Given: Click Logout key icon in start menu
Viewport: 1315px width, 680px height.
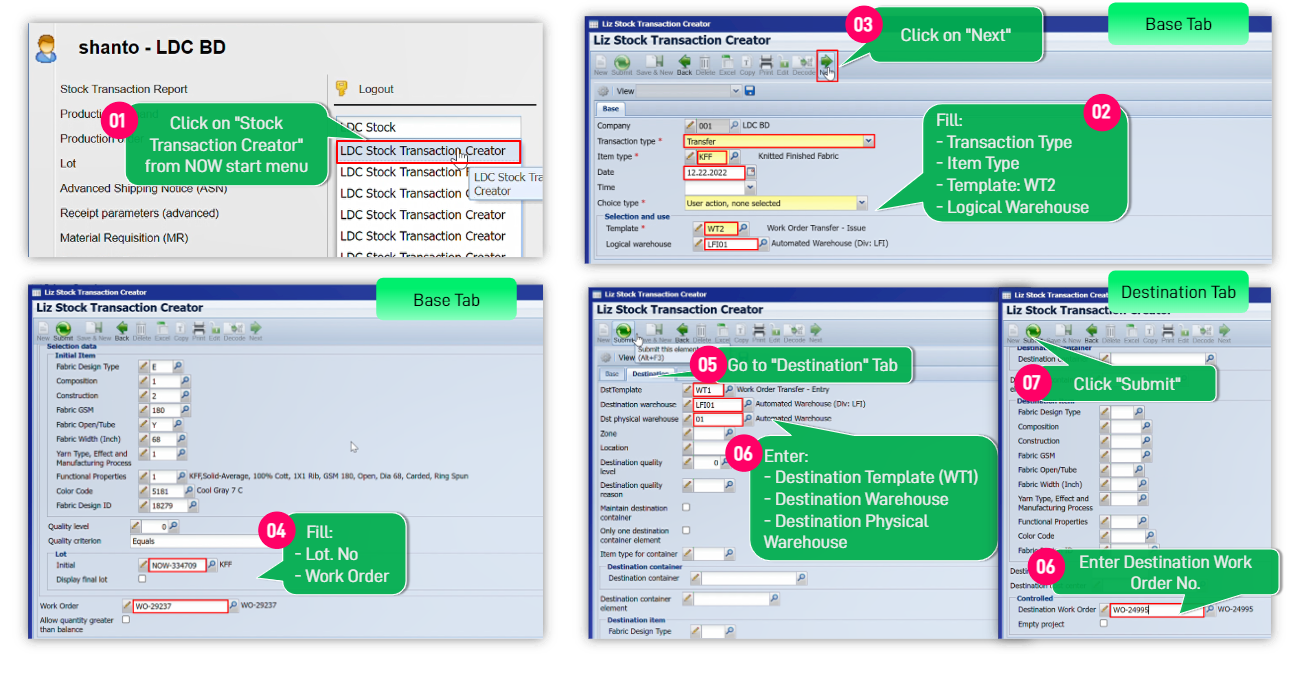Looking at the screenshot, I should [x=342, y=88].
